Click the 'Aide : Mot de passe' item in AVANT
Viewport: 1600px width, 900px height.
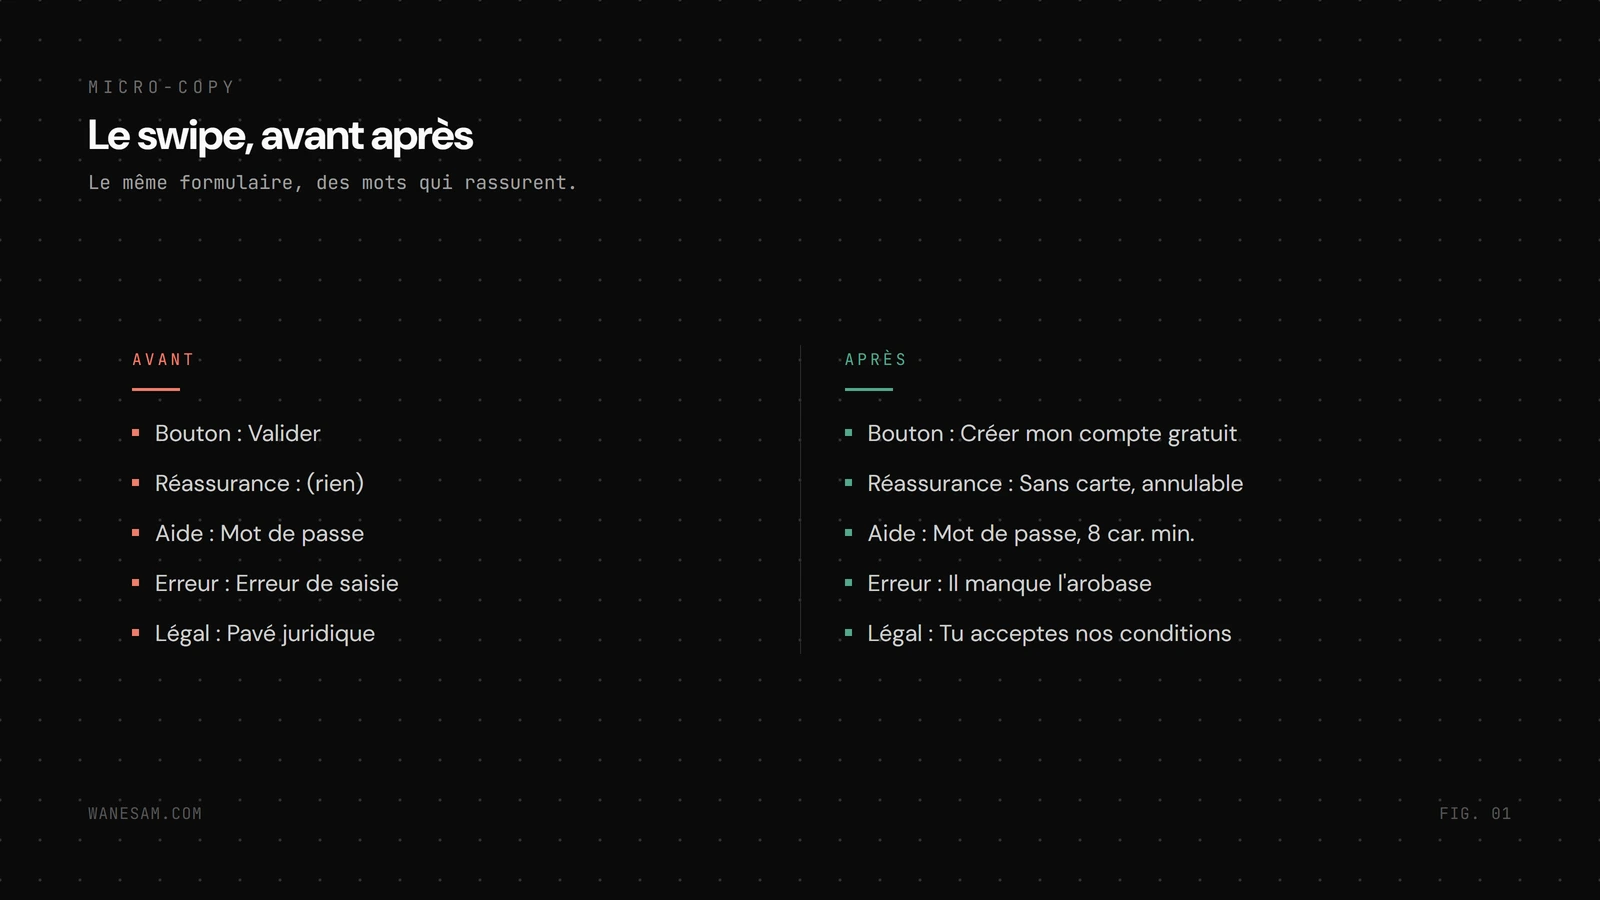[x=259, y=533]
